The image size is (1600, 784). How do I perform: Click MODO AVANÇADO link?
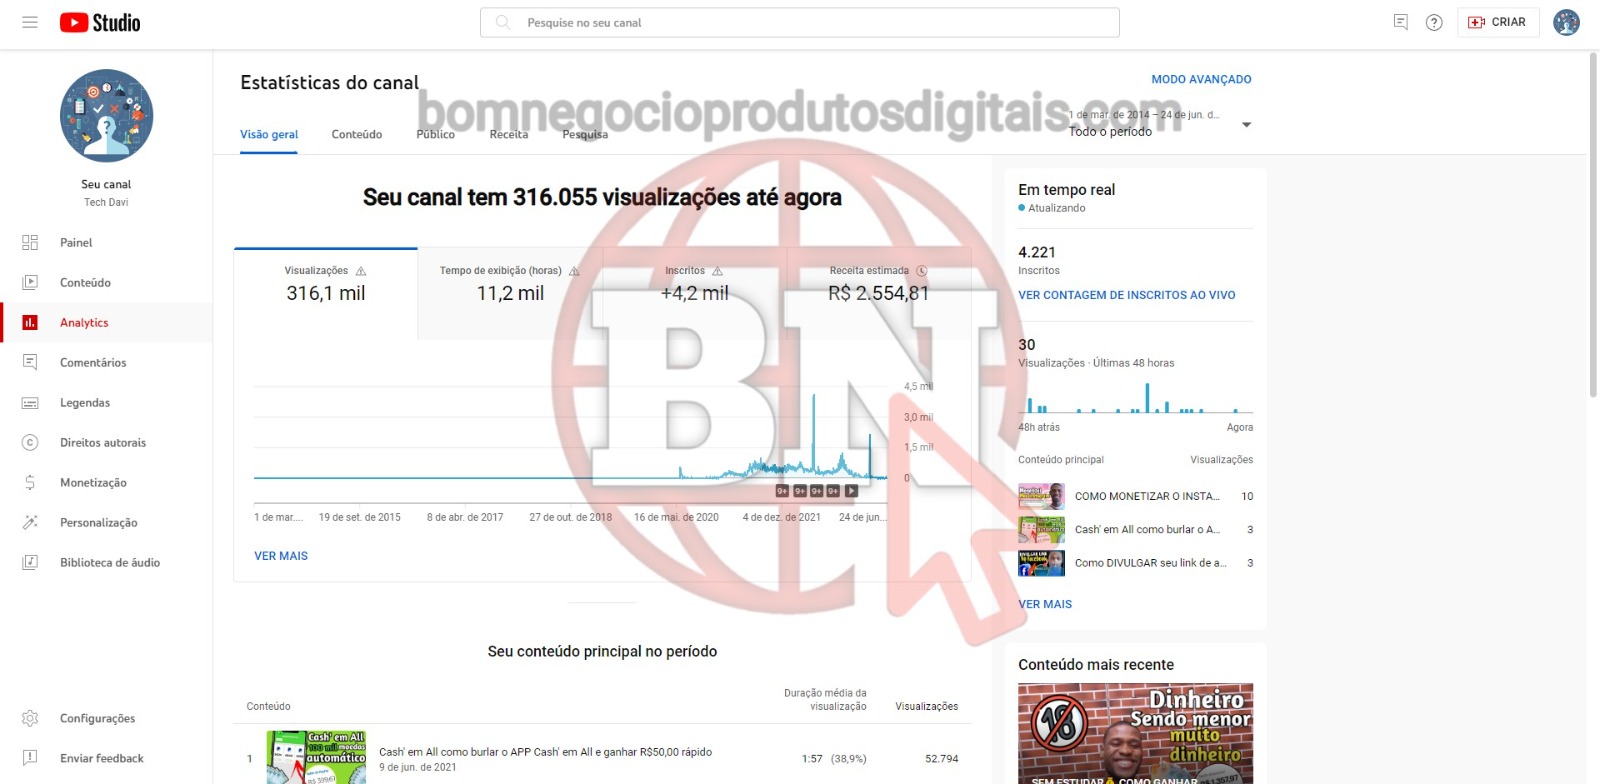1201,80
